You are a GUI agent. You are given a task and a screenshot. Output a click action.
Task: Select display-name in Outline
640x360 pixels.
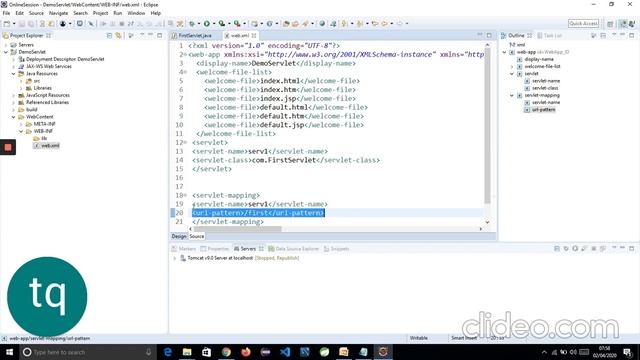point(539,59)
